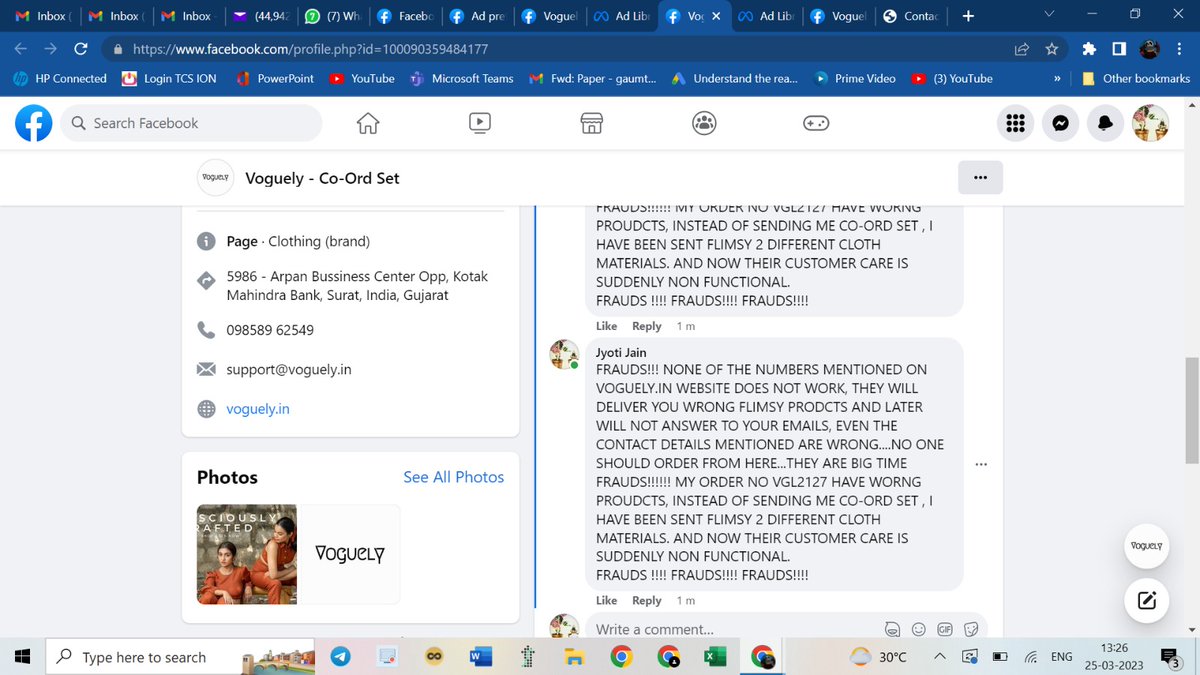Viewport: 1200px width, 675px height.
Task: Open a new browser tab
Action: tap(967, 16)
